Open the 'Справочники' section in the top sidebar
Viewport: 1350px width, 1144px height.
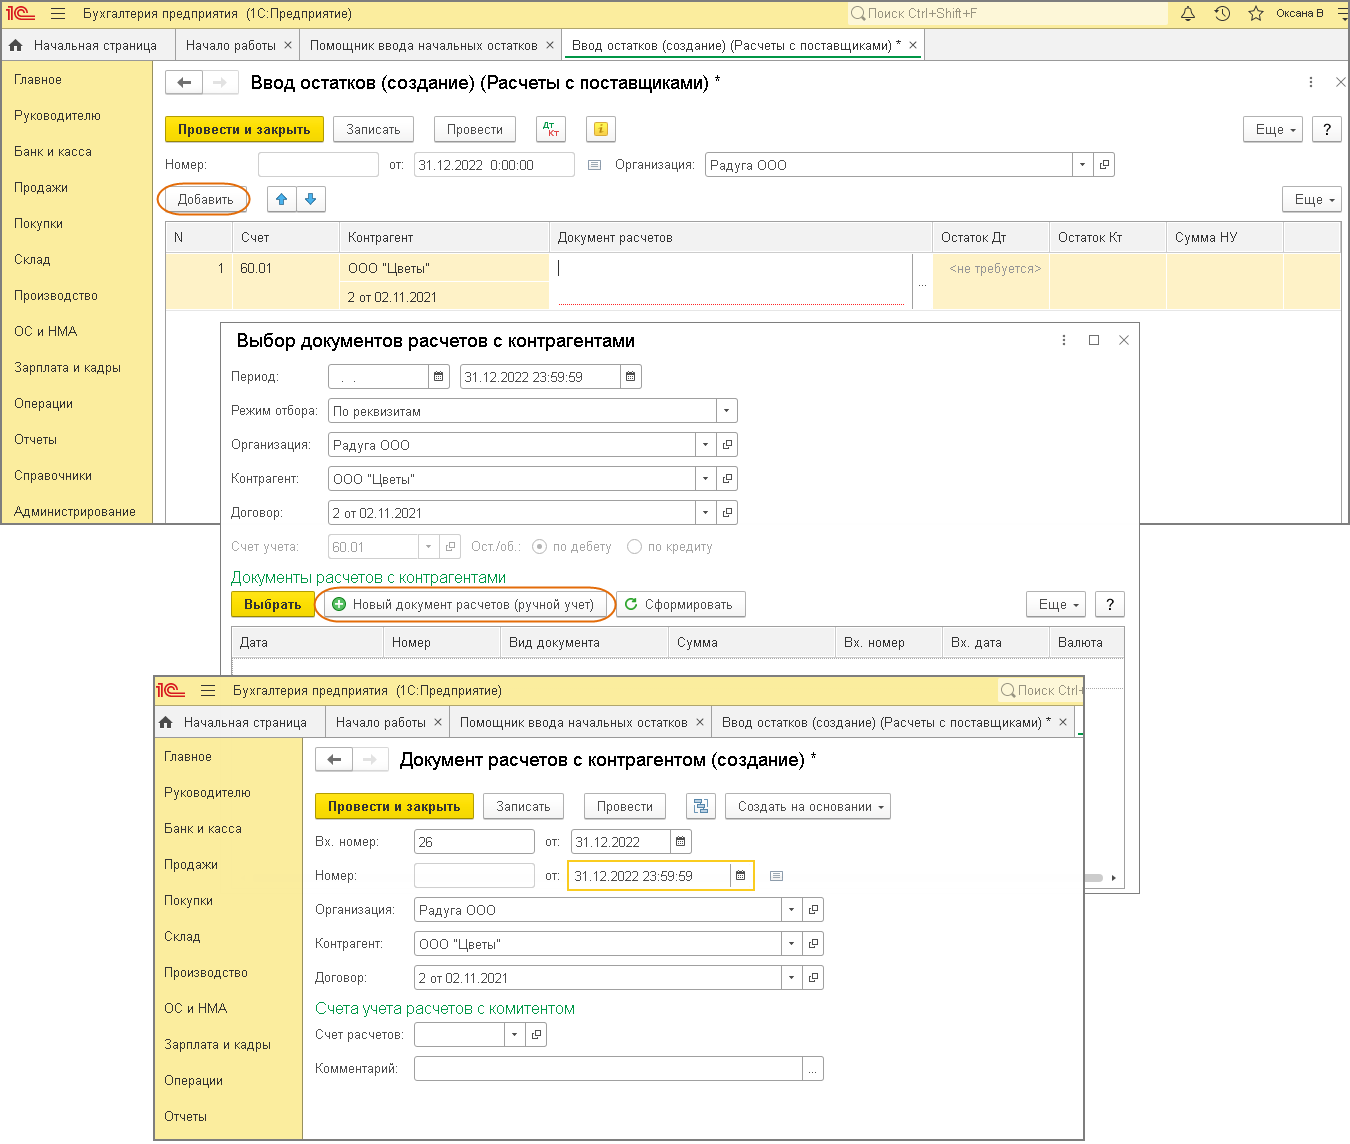point(53,476)
